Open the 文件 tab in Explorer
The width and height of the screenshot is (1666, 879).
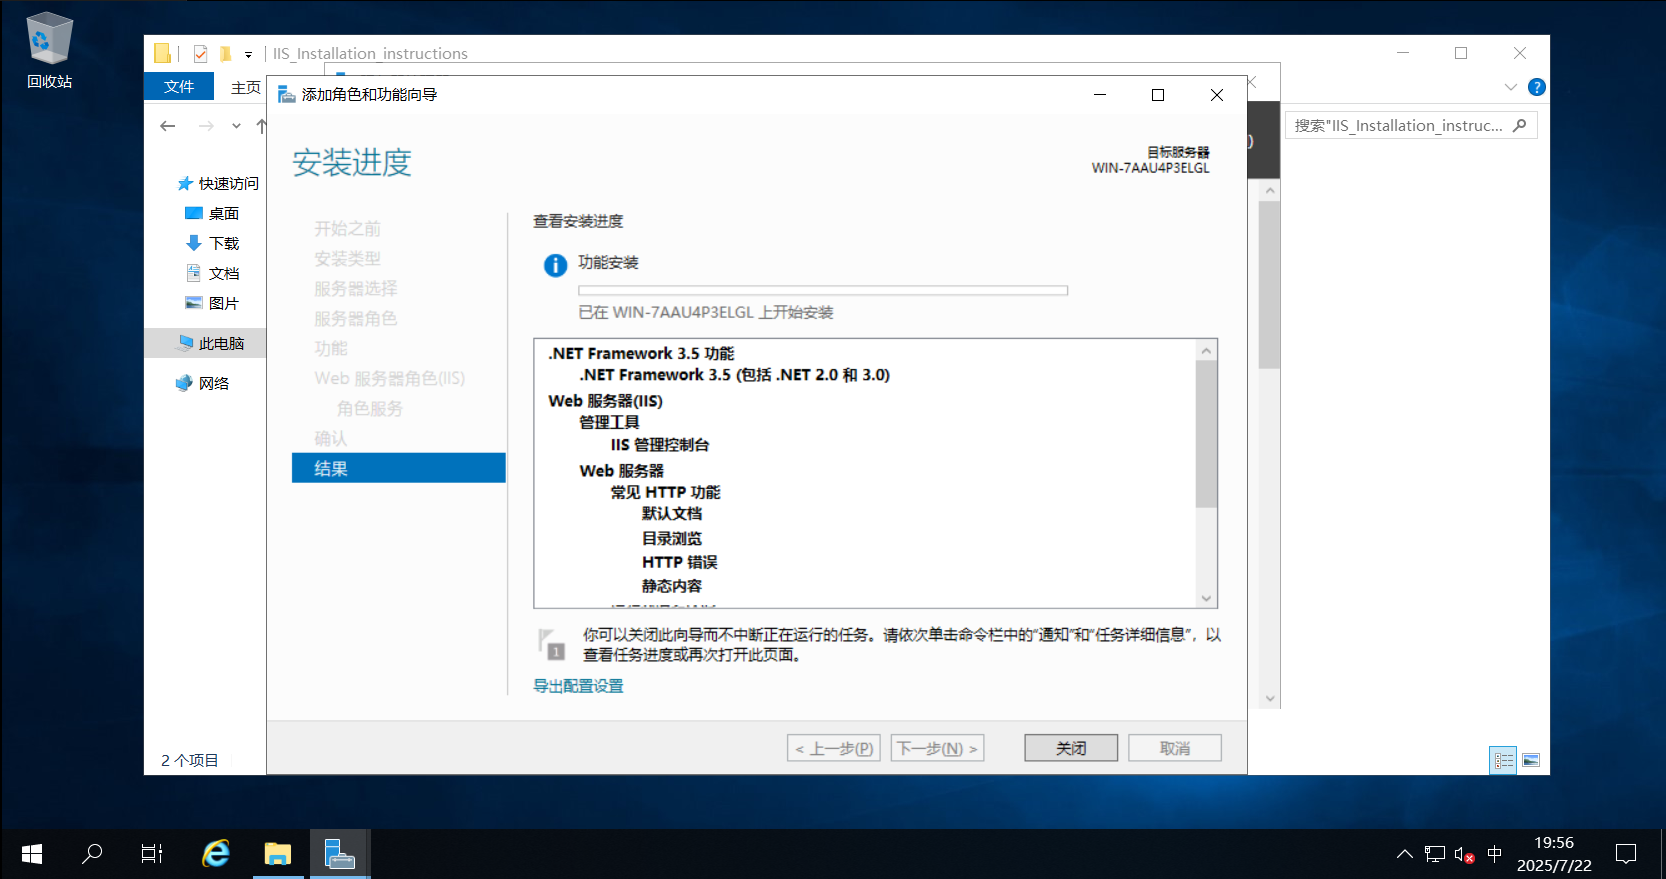pos(179,87)
